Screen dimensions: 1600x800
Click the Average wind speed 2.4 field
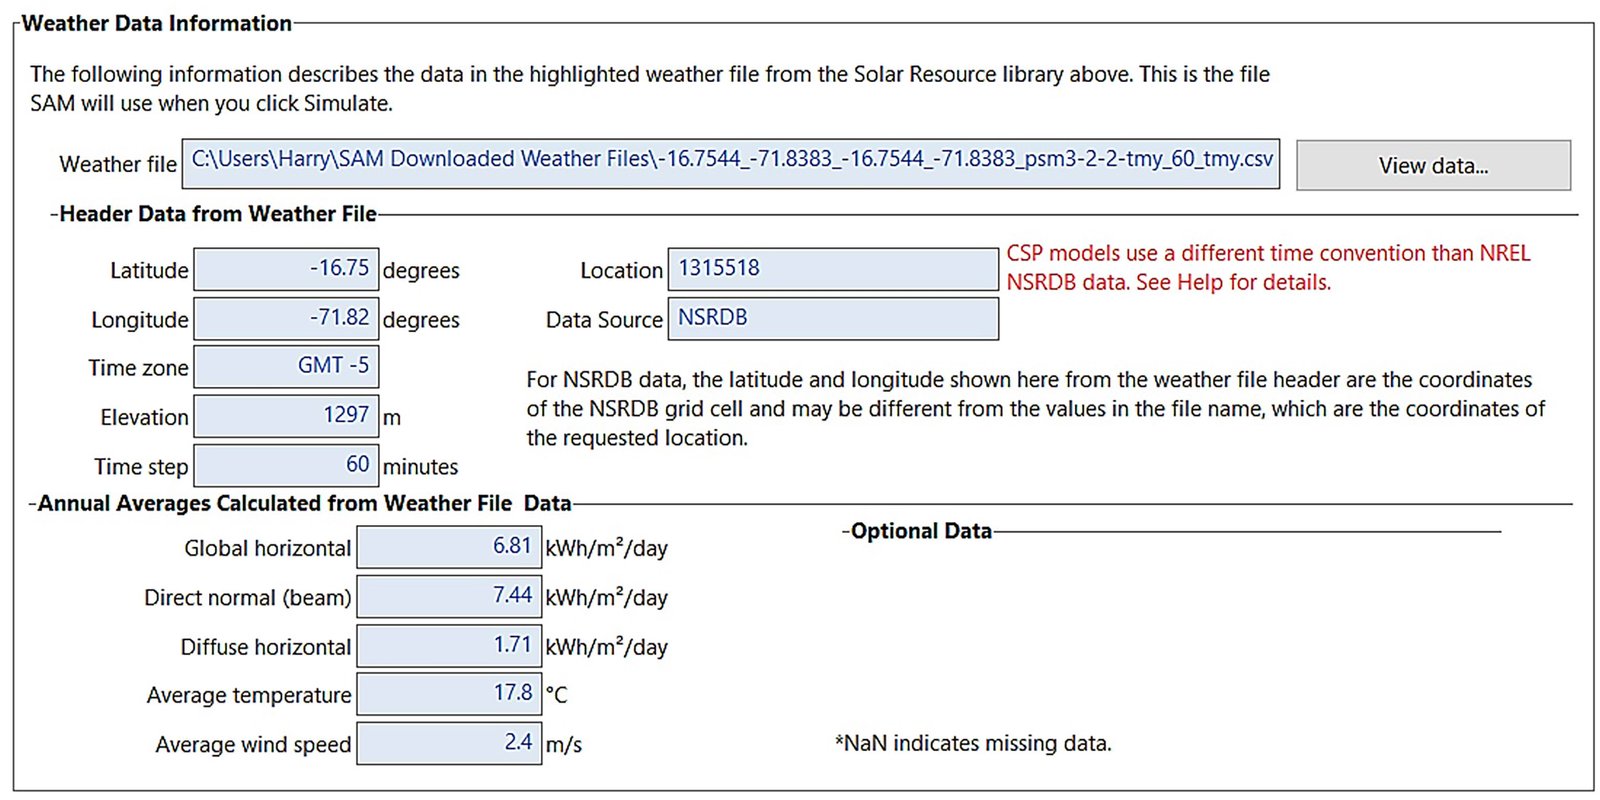(449, 743)
